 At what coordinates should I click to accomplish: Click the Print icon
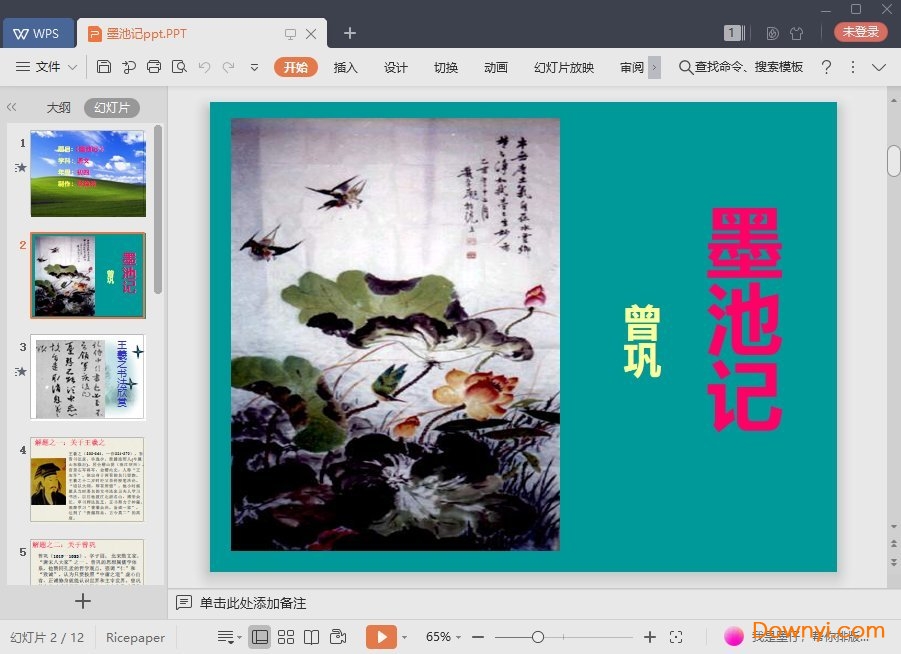coord(154,66)
